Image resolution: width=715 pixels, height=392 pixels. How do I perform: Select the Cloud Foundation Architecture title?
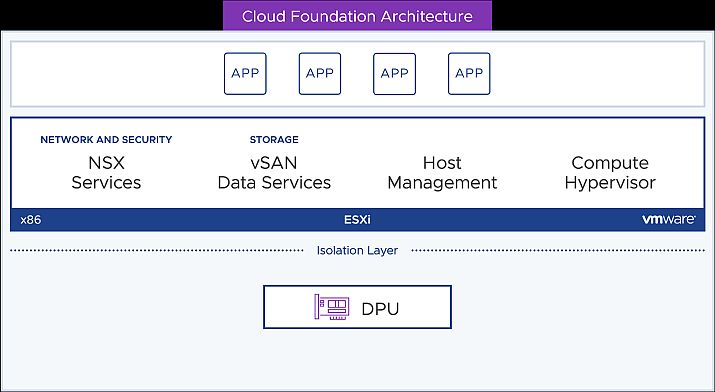coord(357,16)
